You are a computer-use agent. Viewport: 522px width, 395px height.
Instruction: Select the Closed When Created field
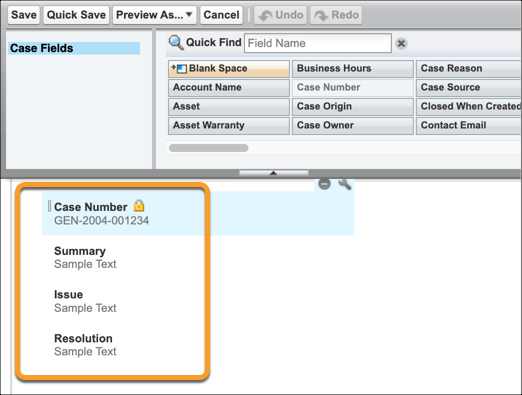469,107
